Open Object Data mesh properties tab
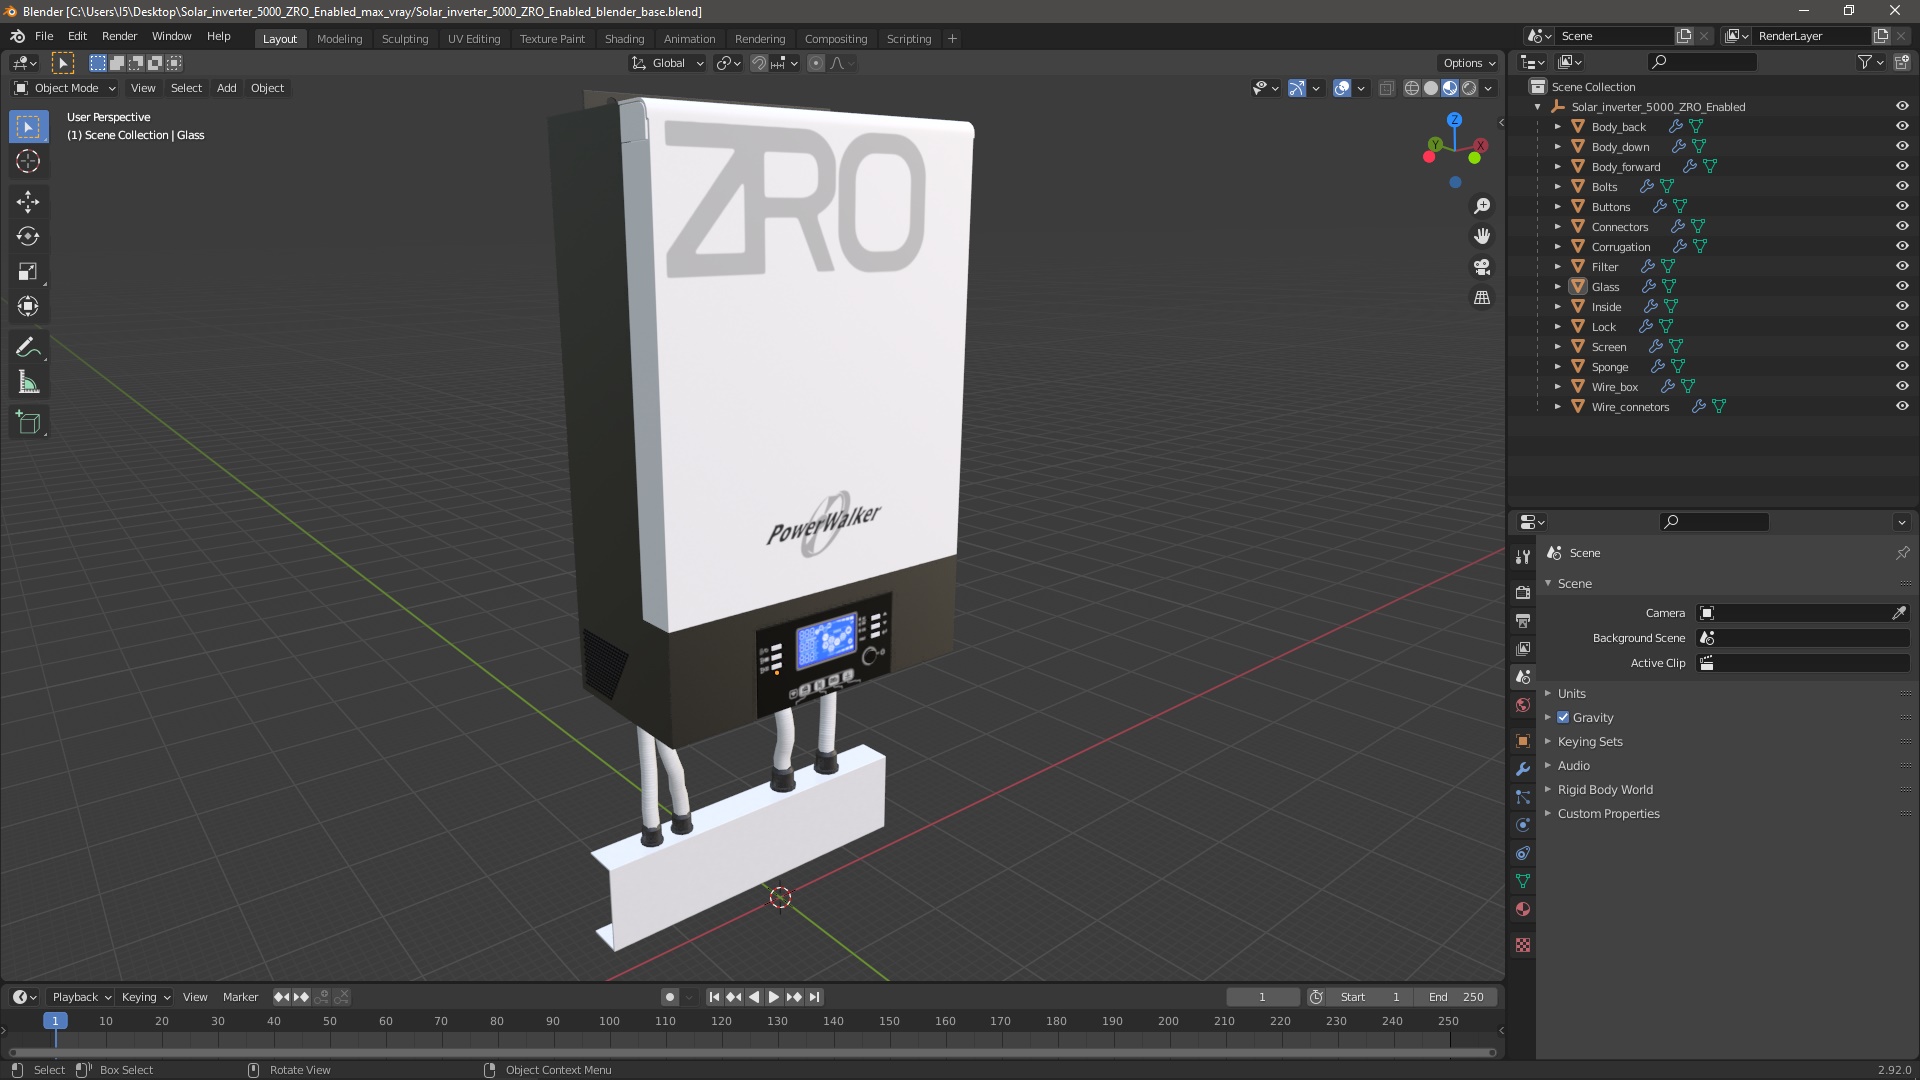 1523,881
